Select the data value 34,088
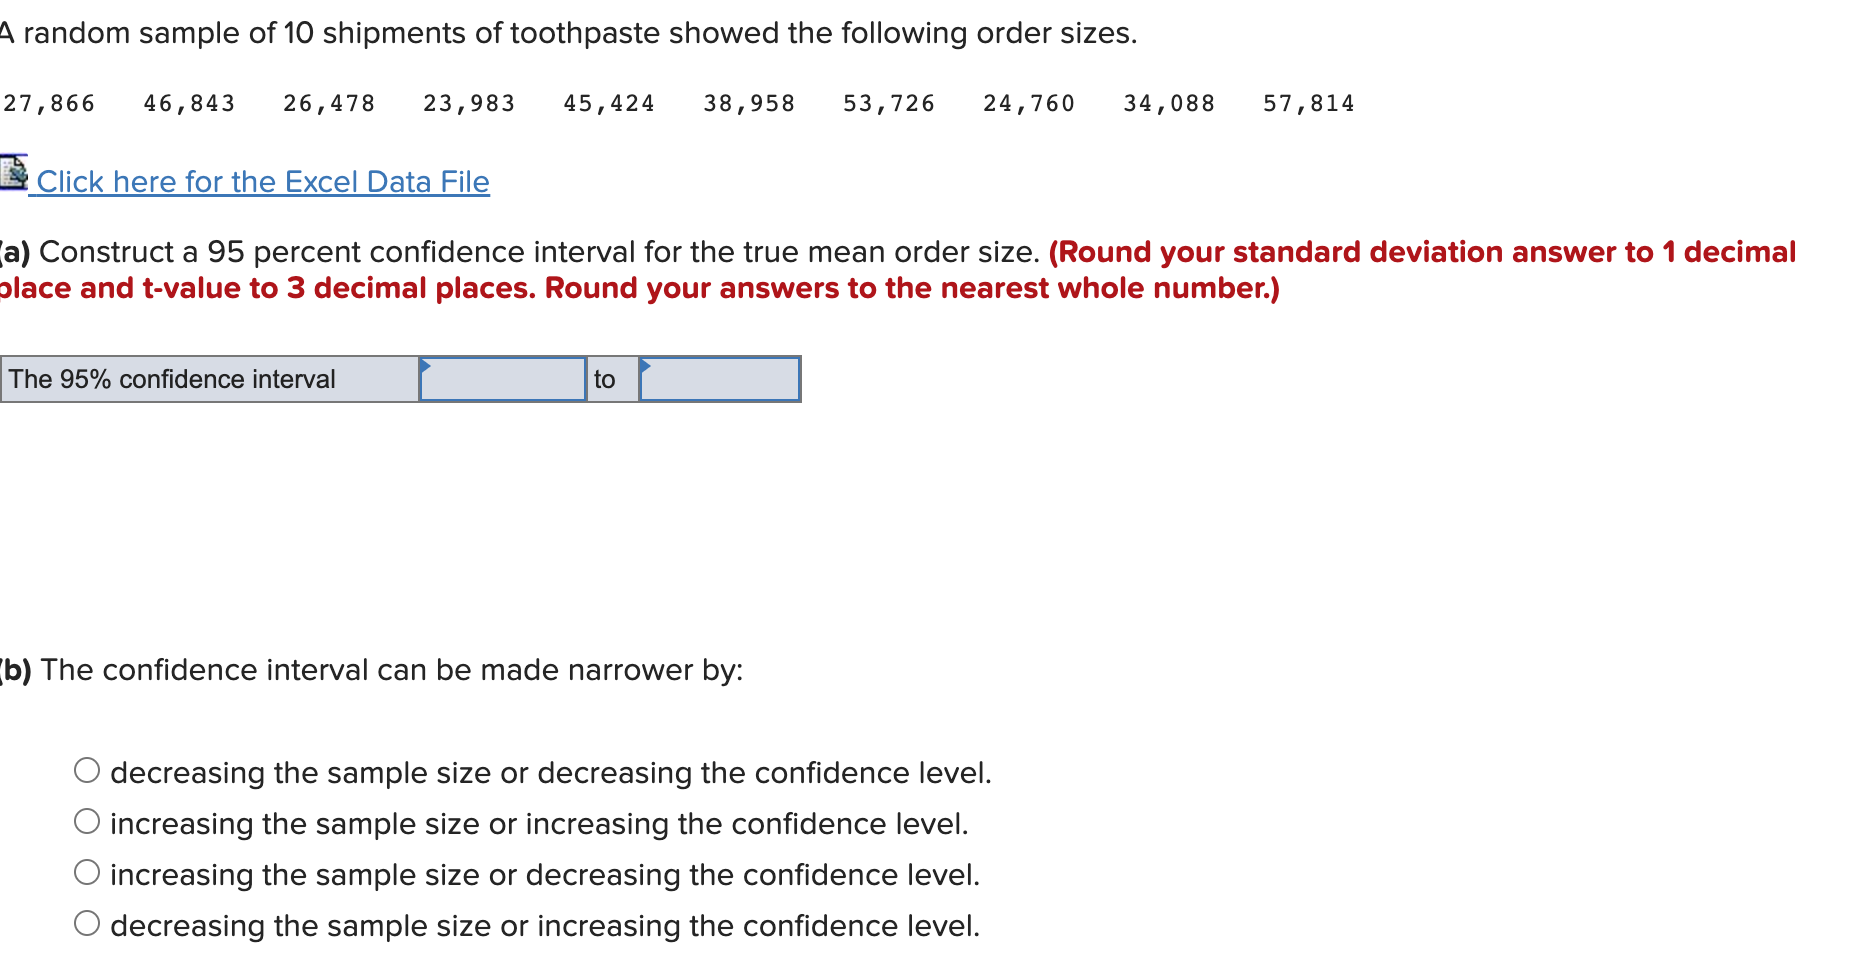1876x974 pixels. point(1169,103)
